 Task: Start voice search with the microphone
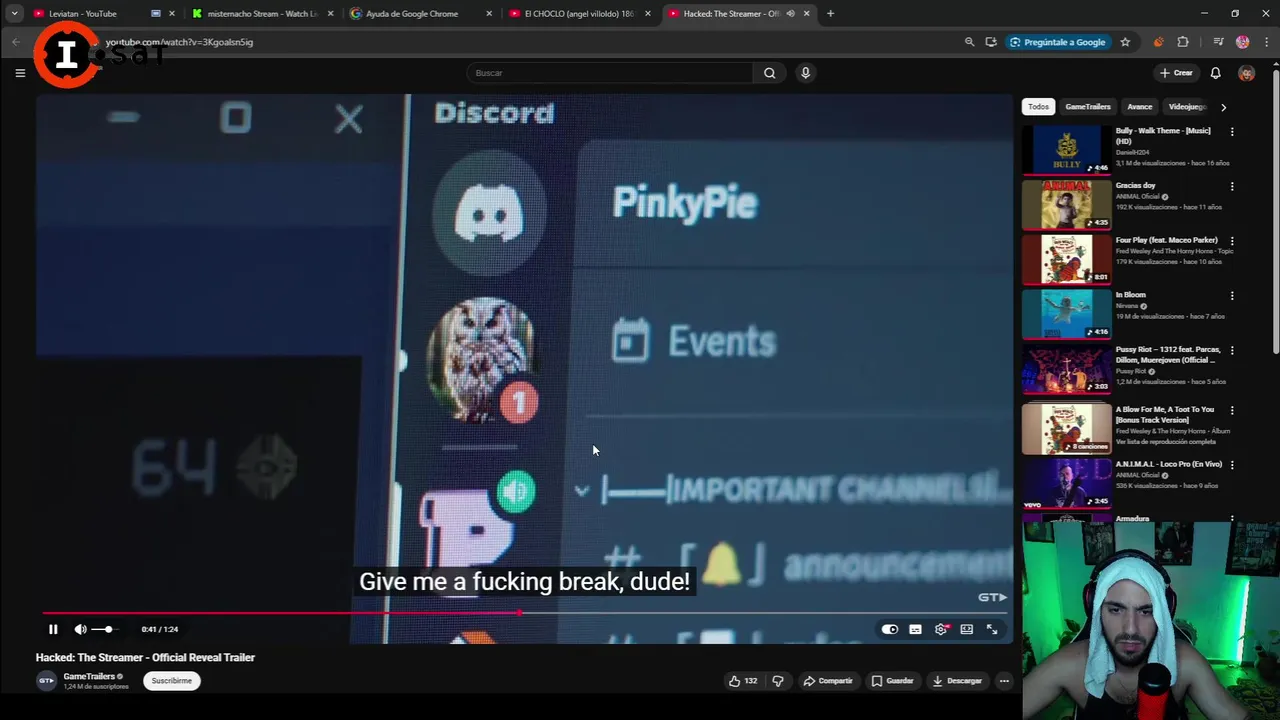(805, 72)
